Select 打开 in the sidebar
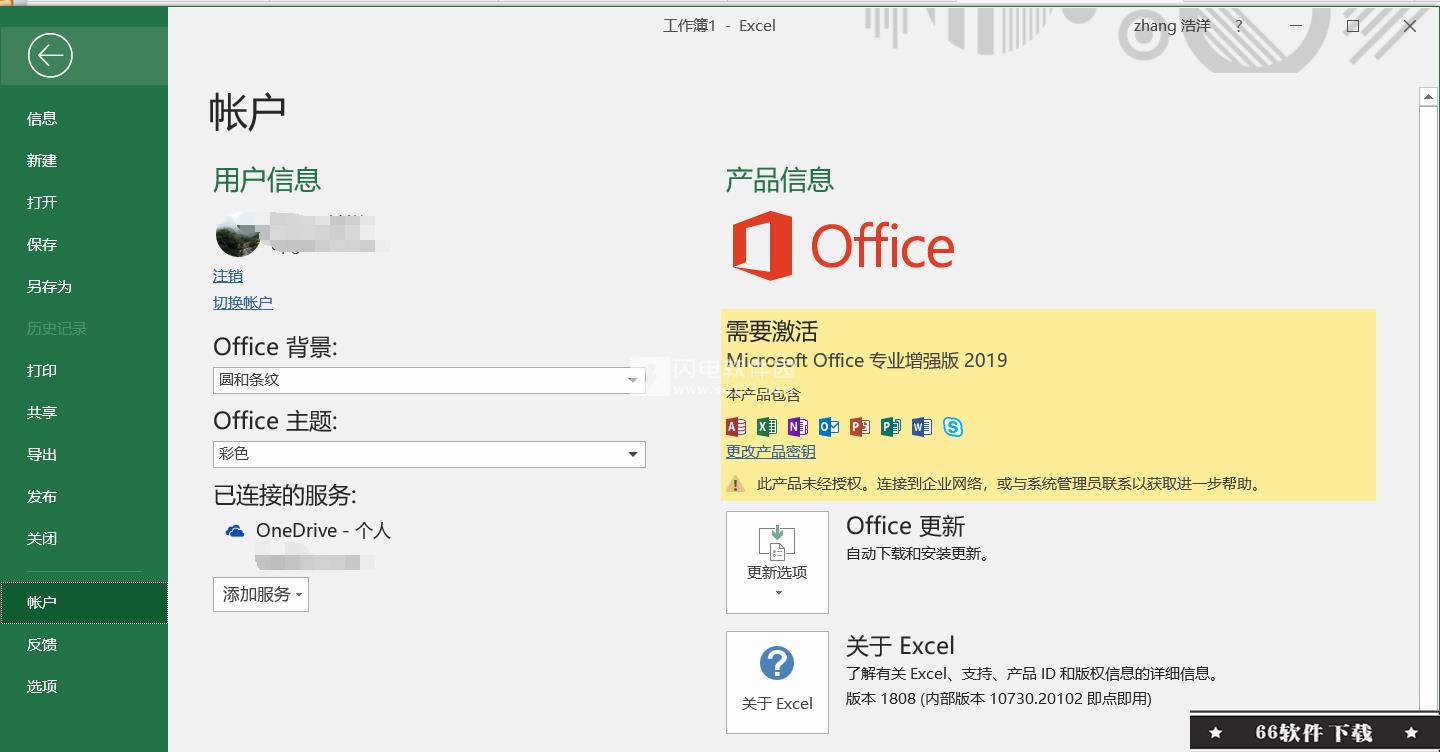 [x=84, y=202]
